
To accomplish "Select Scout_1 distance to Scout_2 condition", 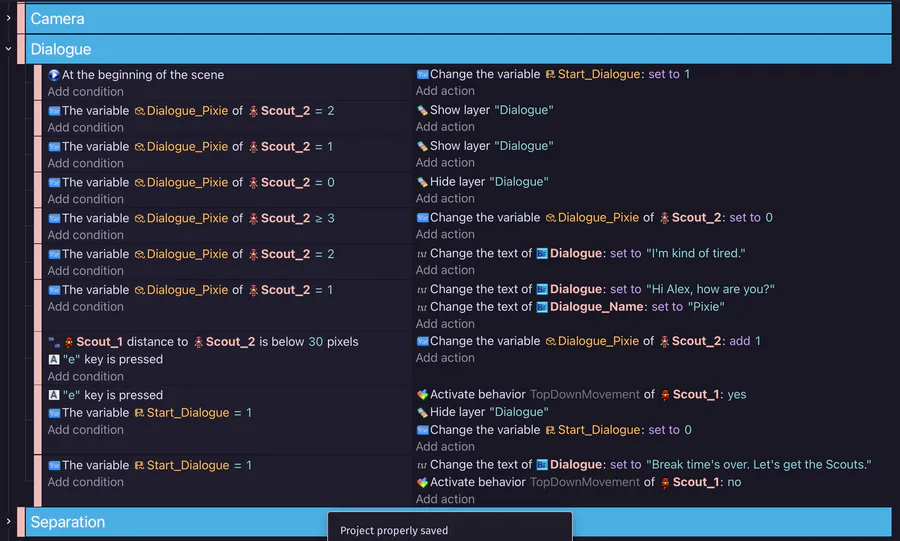I will coord(203,342).
